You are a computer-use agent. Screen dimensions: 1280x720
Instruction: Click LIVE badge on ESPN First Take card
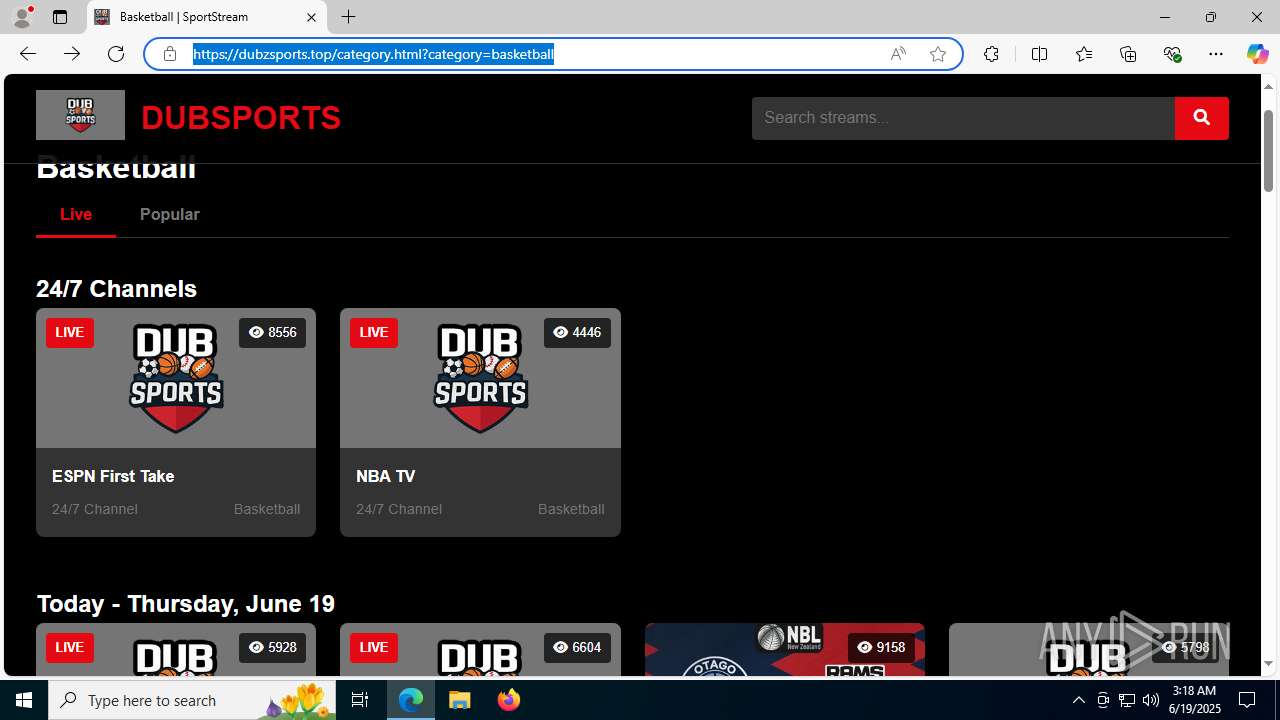tap(70, 332)
